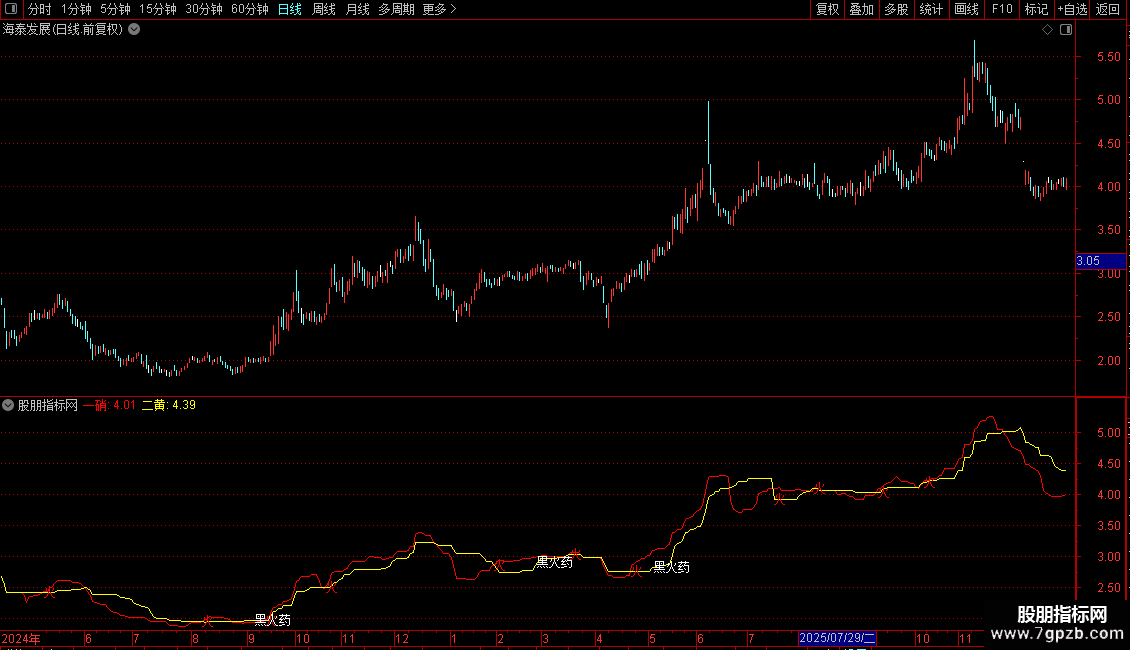Click the 5.50 price axis label

(1108, 57)
